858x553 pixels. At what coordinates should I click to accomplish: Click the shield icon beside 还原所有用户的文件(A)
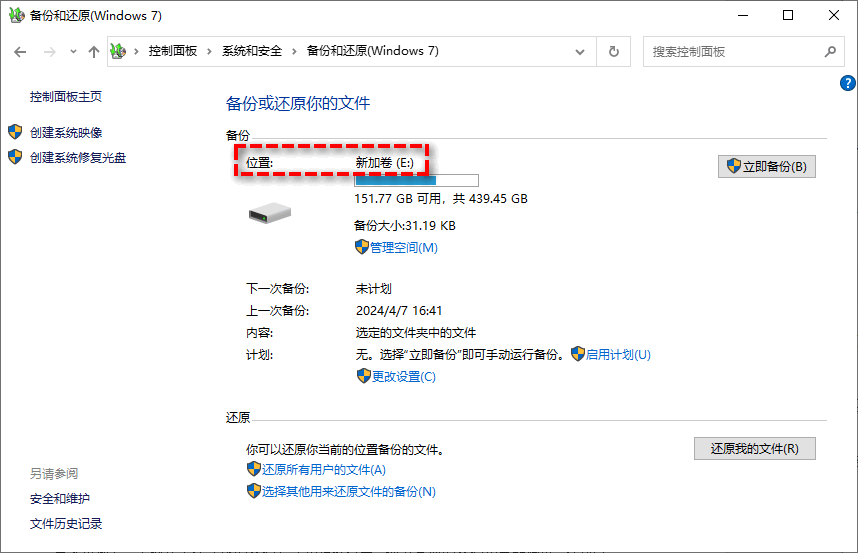tap(253, 469)
